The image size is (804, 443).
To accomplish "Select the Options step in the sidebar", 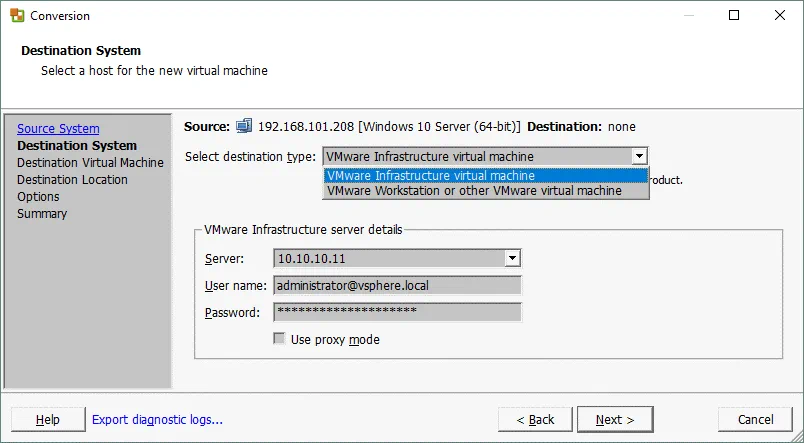I will [x=38, y=197].
